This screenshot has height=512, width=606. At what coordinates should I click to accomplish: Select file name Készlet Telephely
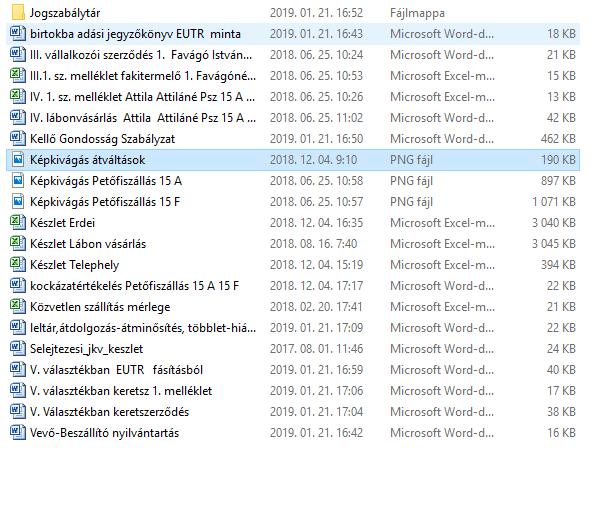pyautogui.click(x=74, y=265)
